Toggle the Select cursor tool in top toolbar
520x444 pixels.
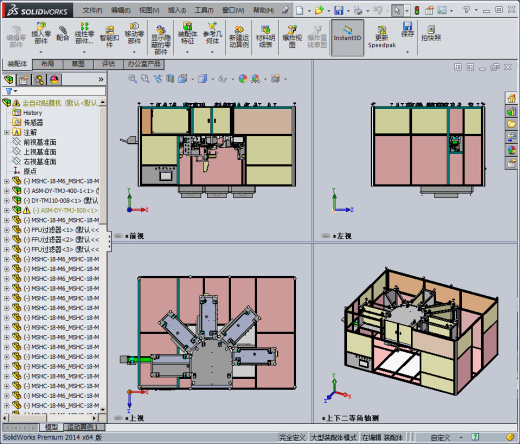pos(396,10)
